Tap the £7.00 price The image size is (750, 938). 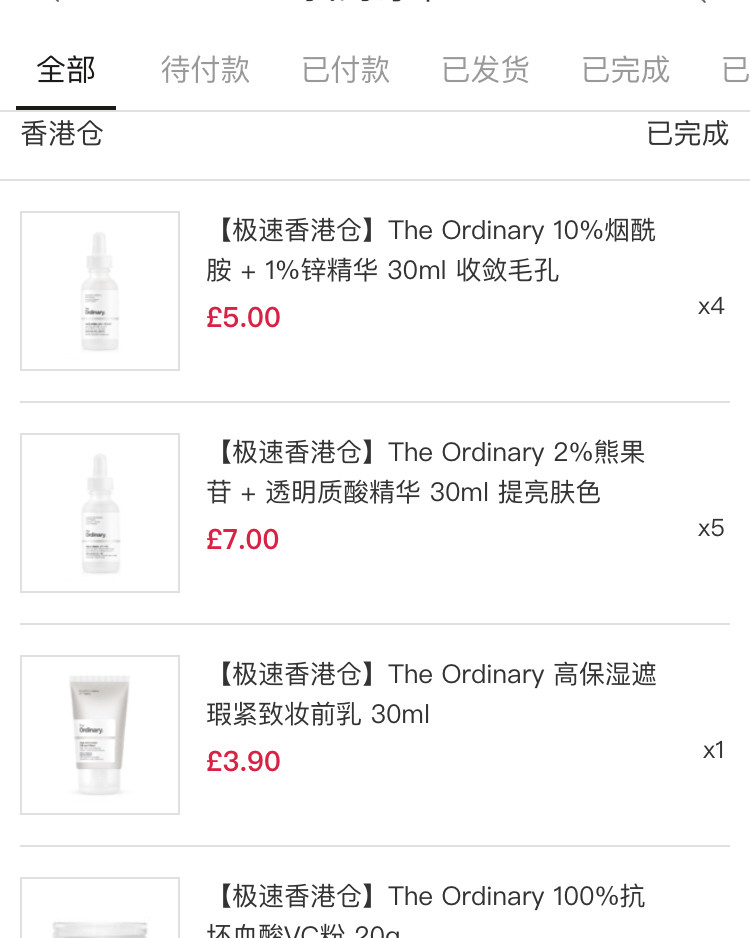coord(243,540)
